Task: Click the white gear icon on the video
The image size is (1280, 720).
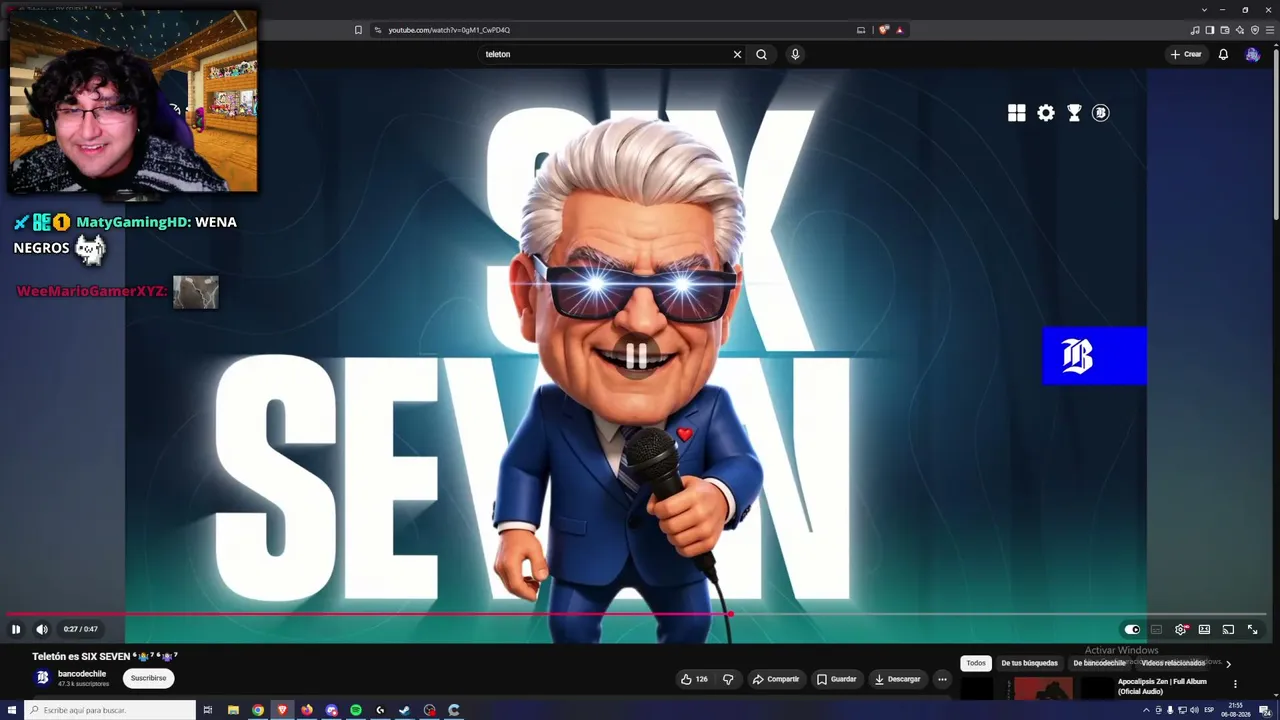Action: click(x=1045, y=113)
